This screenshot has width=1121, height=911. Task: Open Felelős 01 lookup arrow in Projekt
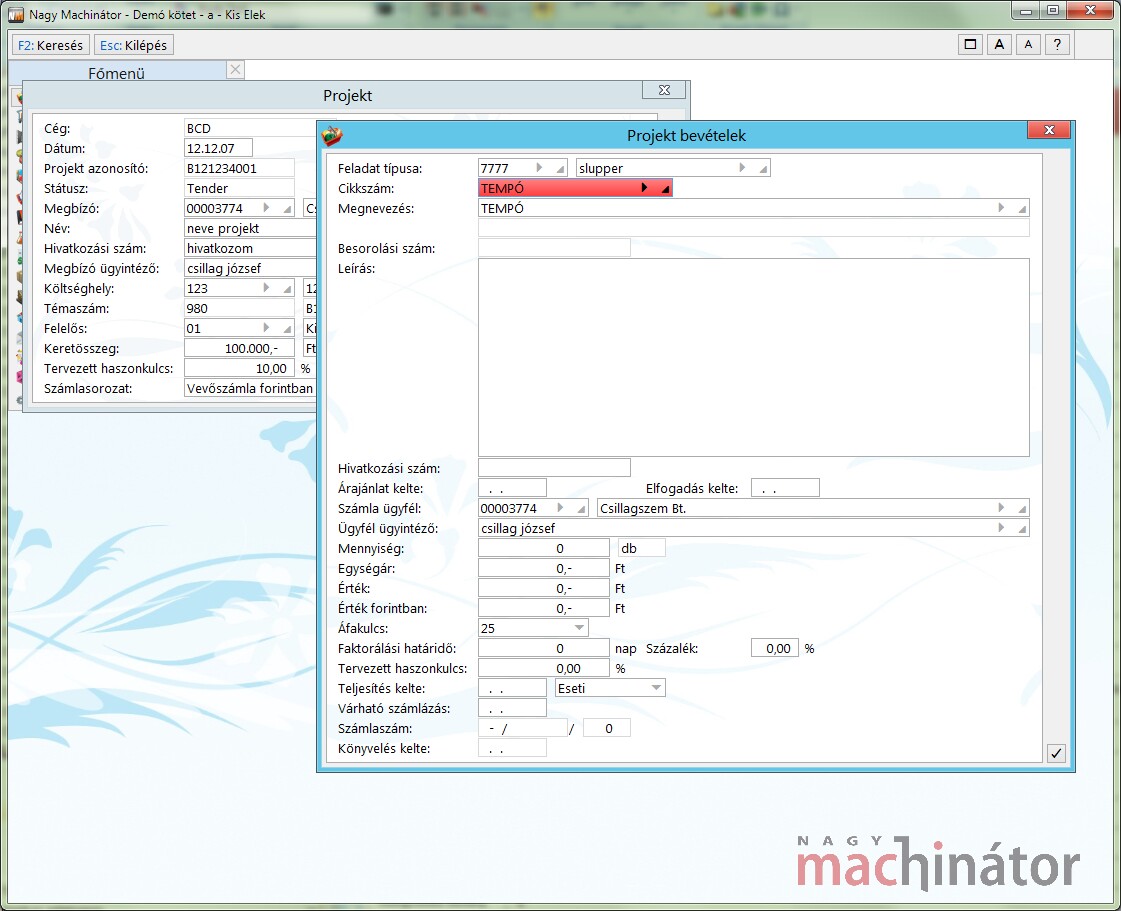(267, 328)
